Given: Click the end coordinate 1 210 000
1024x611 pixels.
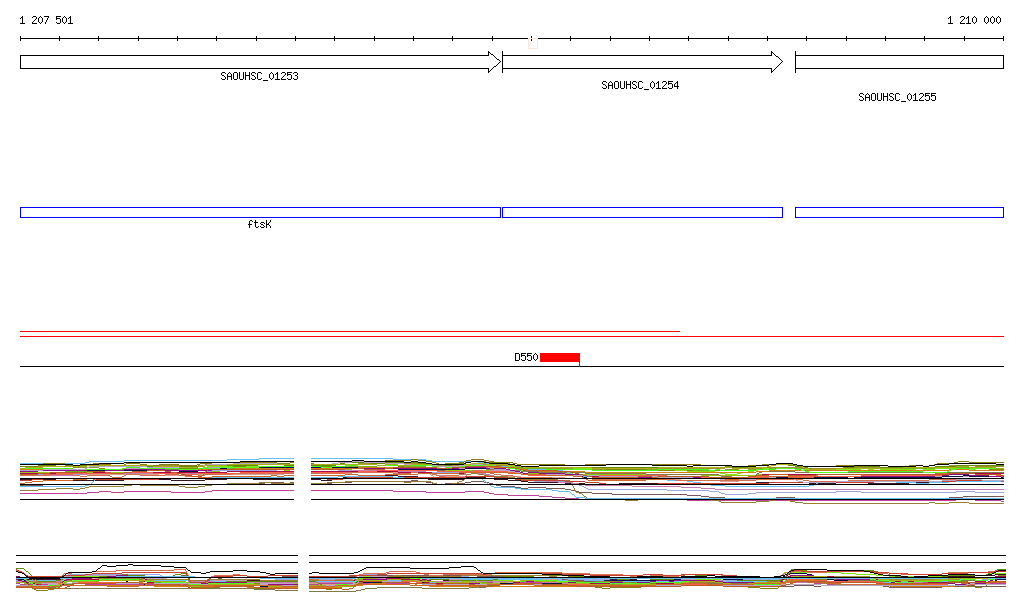Looking at the screenshot, I should click(974, 20).
